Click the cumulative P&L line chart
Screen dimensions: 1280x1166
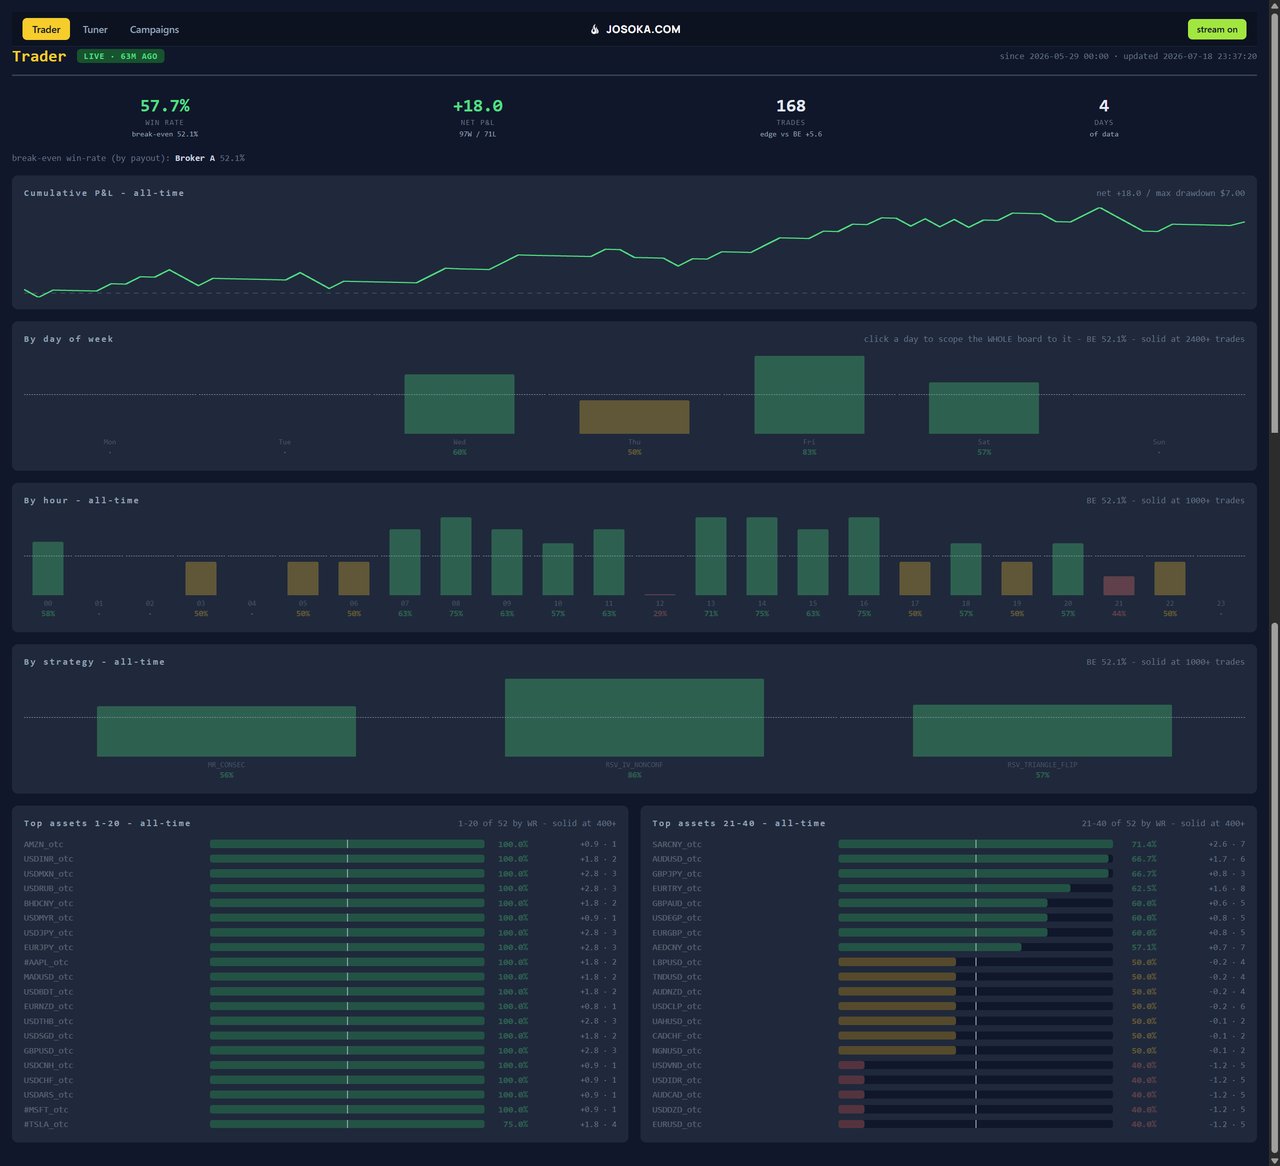[x=634, y=250]
